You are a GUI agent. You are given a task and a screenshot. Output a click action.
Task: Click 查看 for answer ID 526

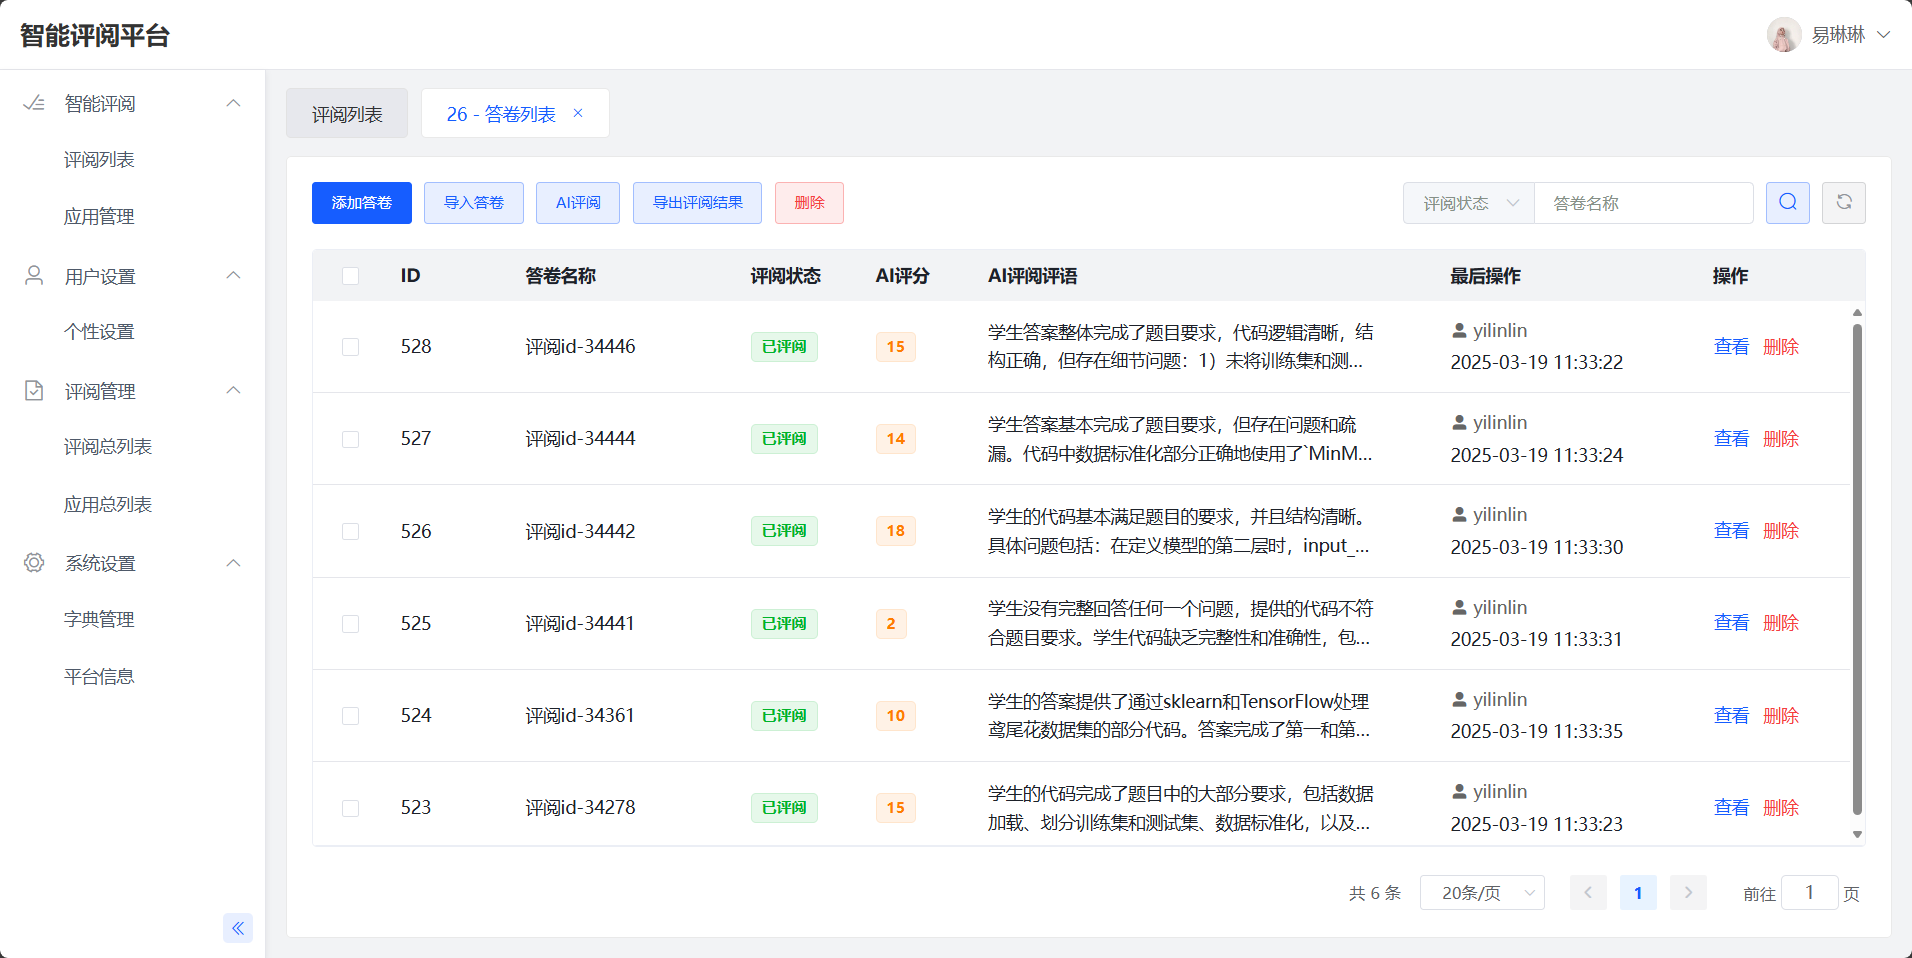[1731, 531]
